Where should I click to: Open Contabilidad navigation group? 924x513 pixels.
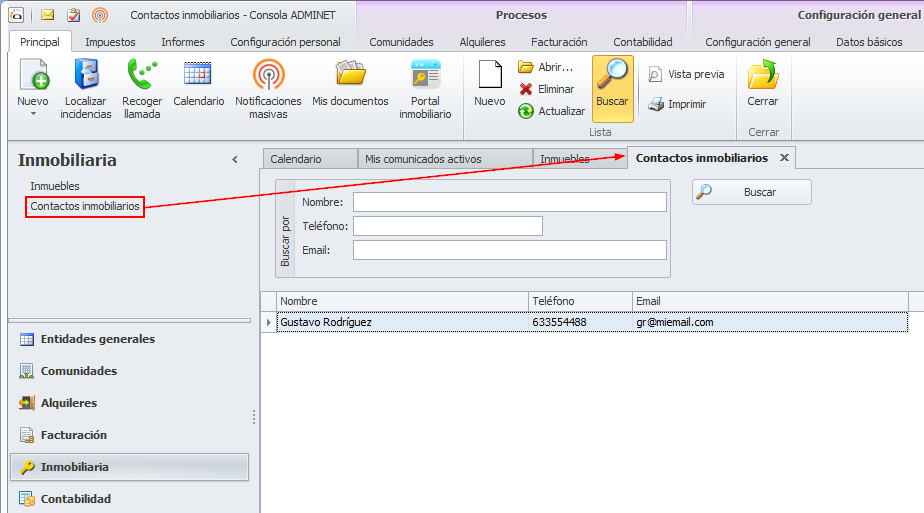pyautogui.click(x=130, y=499)
